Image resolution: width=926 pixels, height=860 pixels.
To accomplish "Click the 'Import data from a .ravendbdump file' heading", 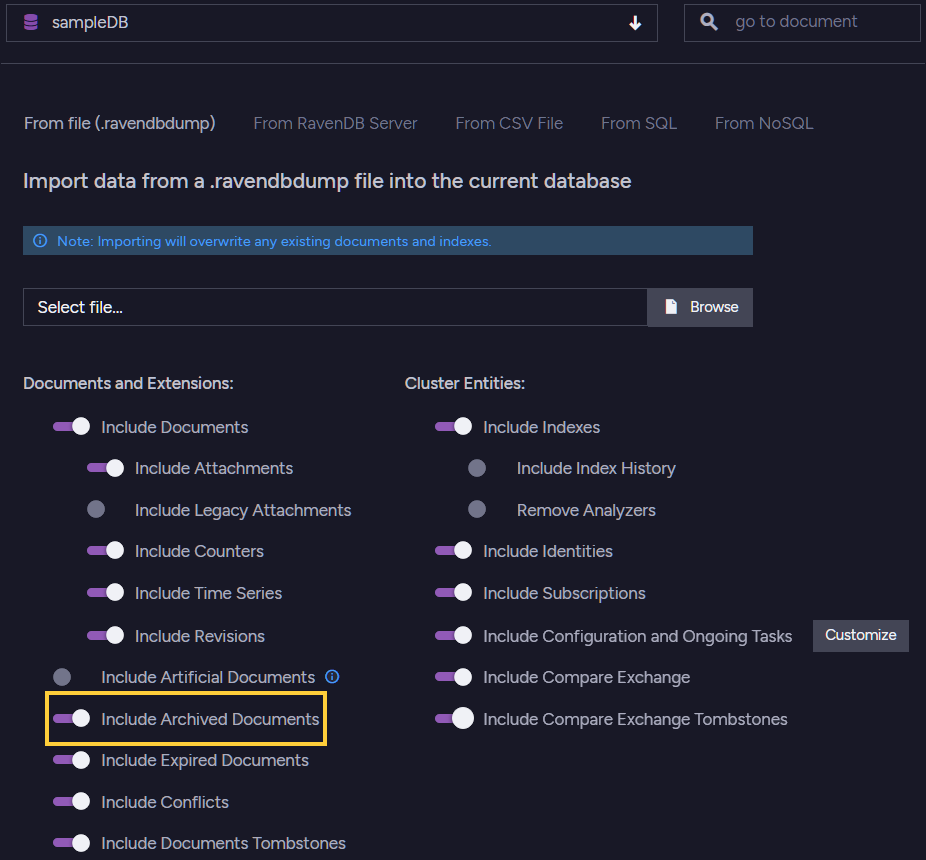I will point(327,181).
